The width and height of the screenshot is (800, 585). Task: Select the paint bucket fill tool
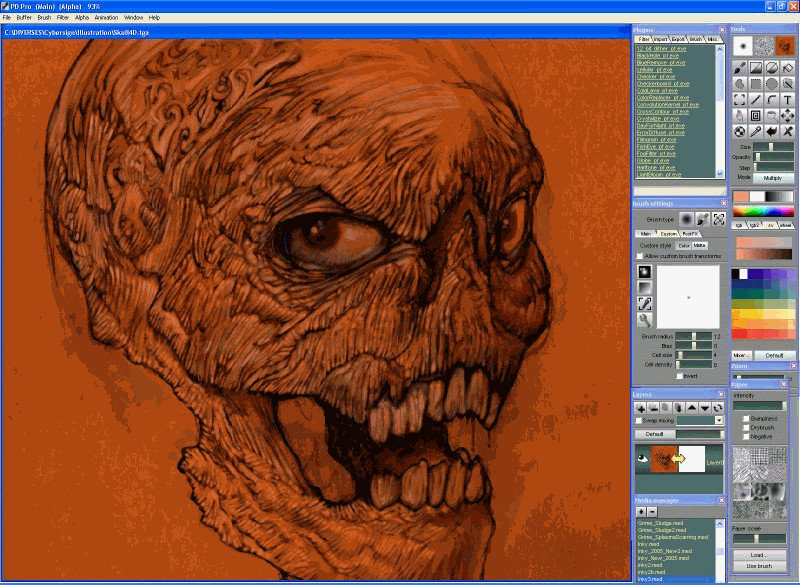[787, 67]
